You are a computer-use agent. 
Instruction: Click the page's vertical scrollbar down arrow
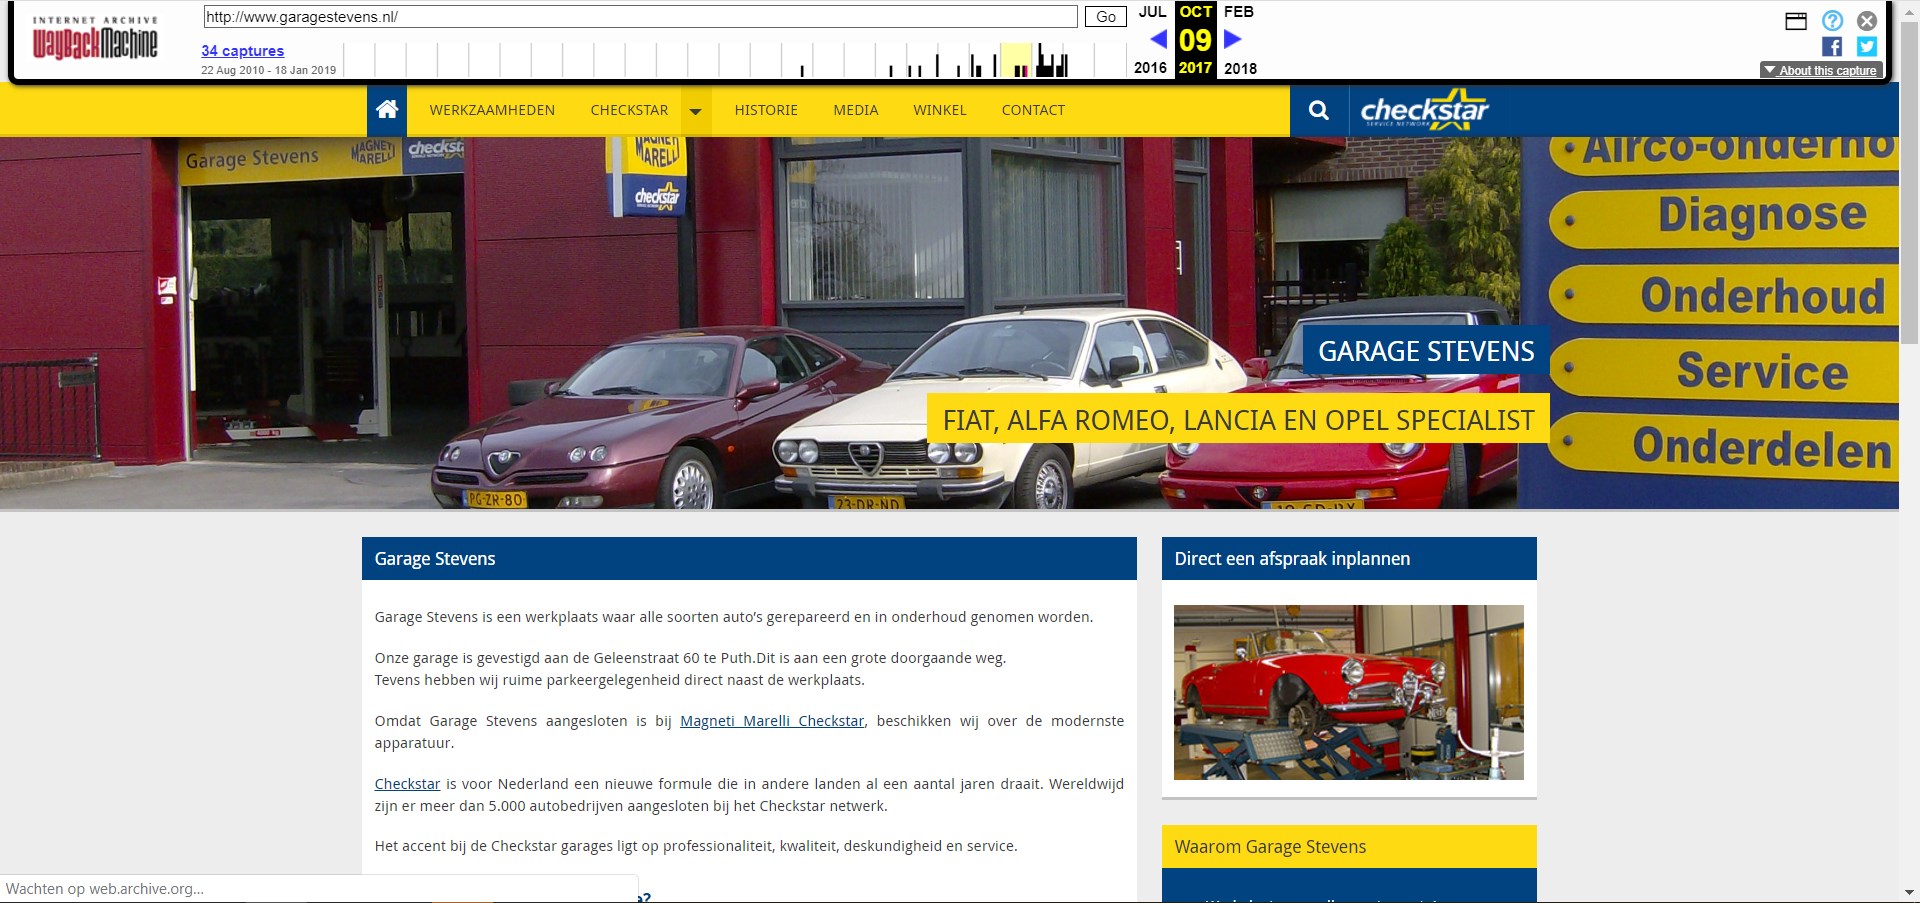pyautogui.click(x=1909, y=892)
